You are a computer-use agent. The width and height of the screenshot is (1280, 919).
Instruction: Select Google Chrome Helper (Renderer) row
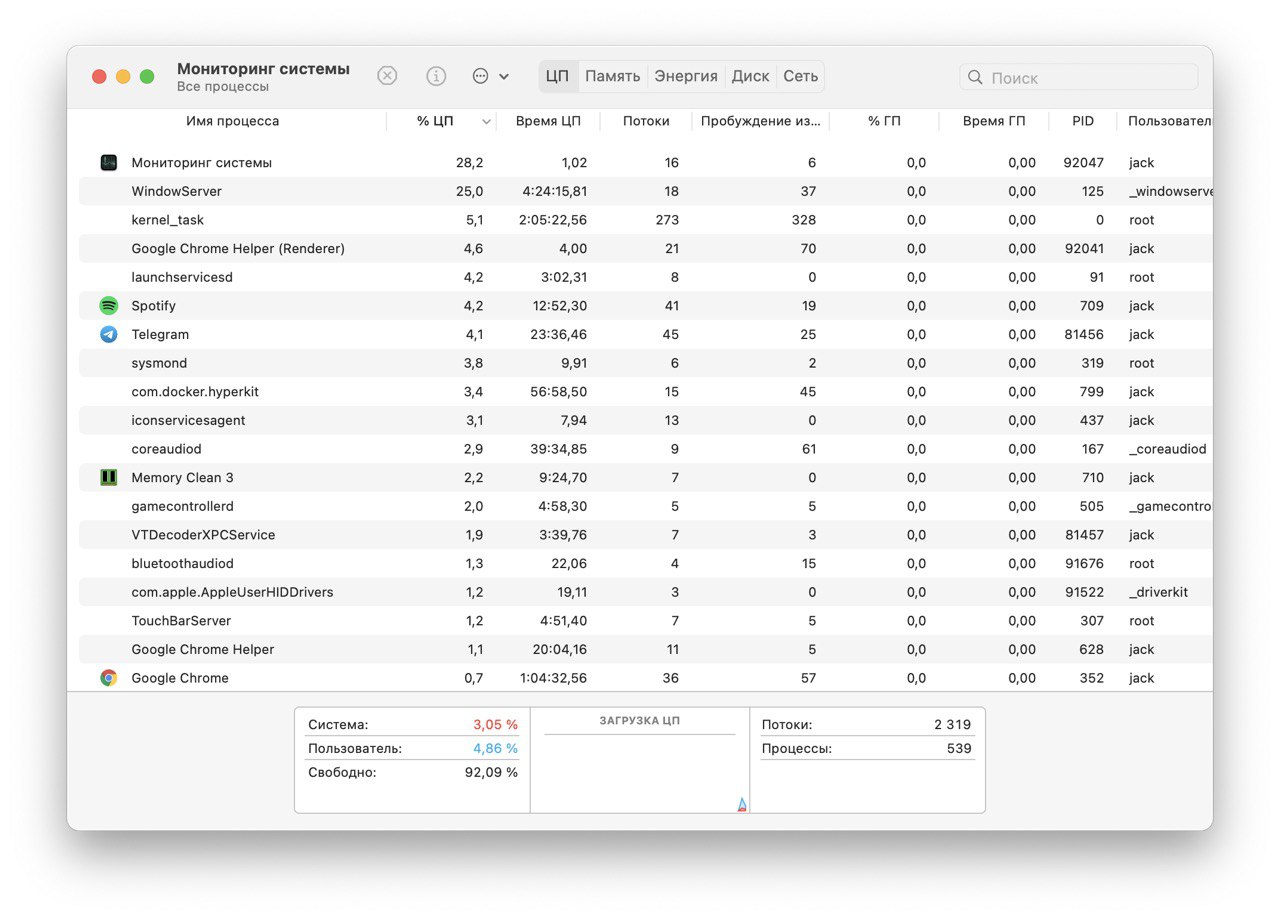coord(646,249)
